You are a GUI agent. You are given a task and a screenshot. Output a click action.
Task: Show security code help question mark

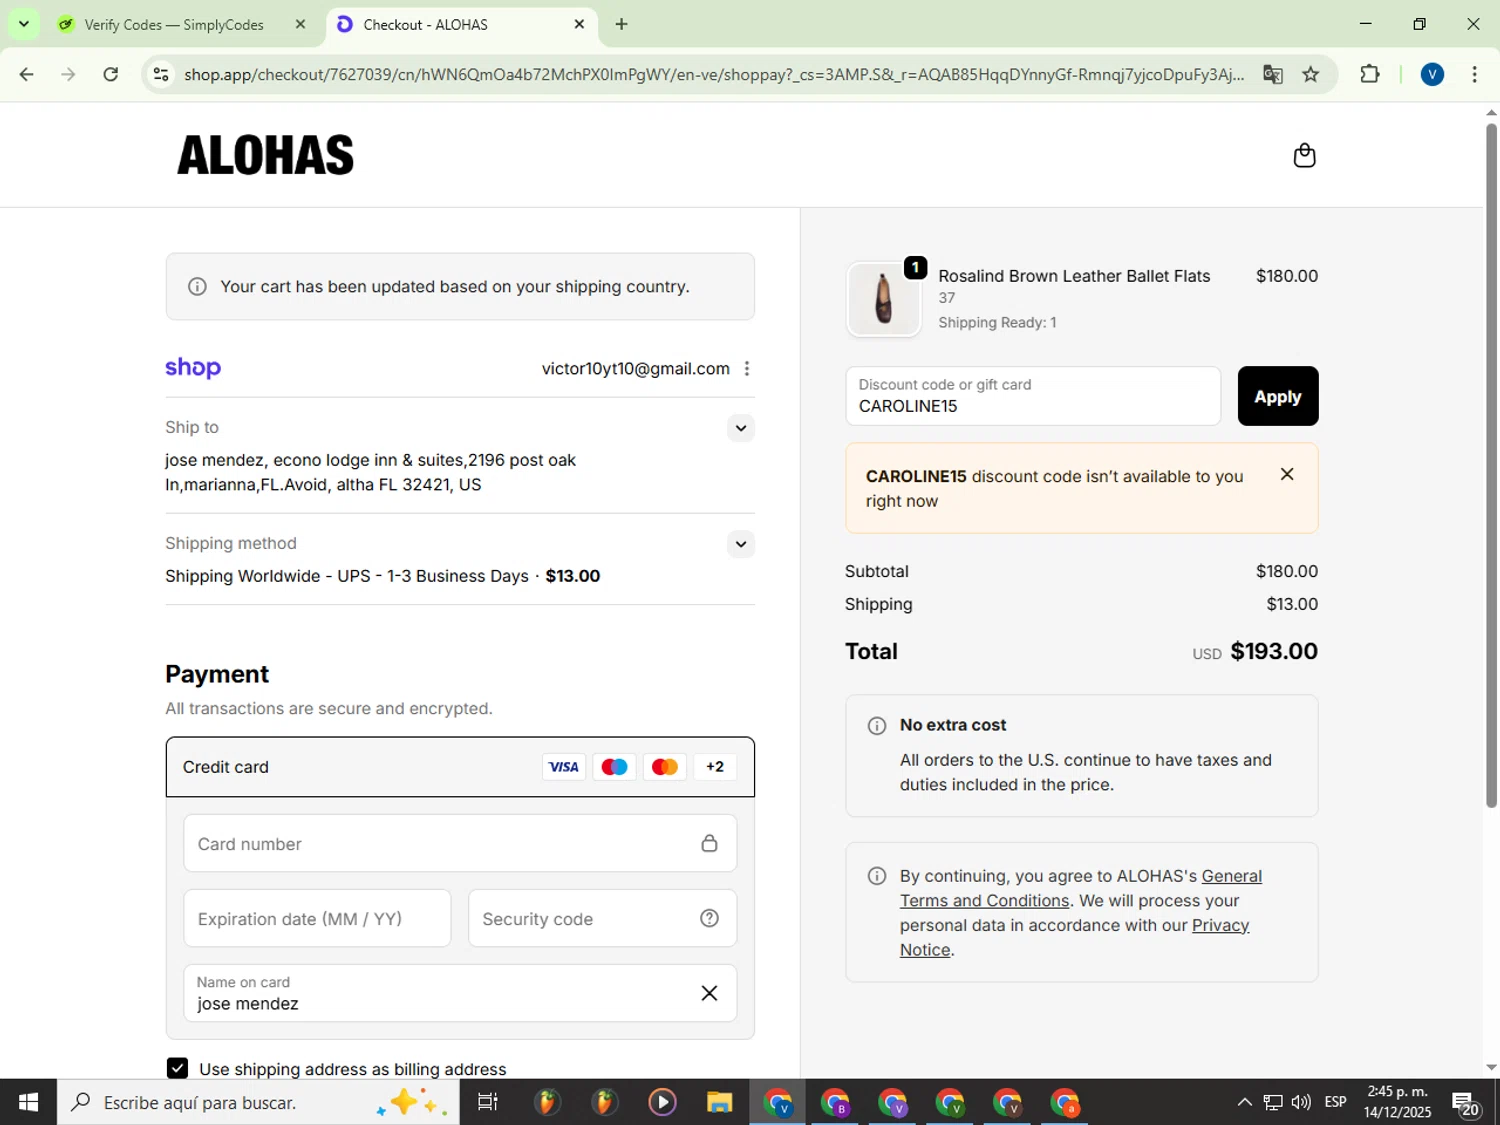tap(709, 918)
